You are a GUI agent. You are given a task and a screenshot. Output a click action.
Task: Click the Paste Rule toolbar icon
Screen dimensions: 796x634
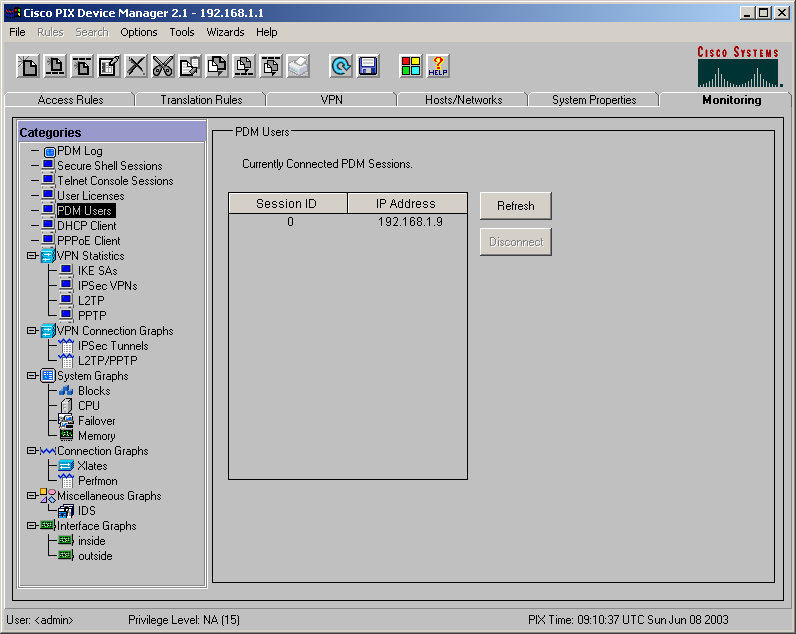tap(217, 66)
